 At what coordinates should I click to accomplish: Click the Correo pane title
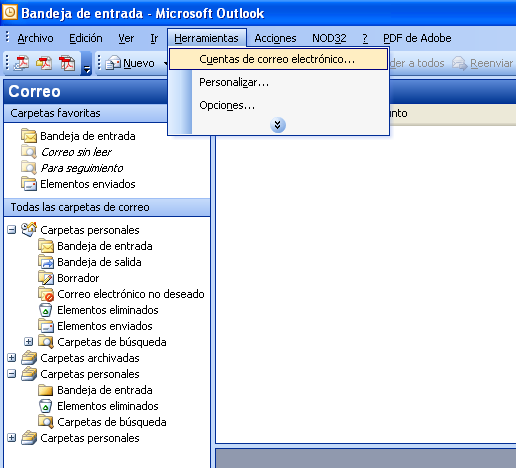click(34, 91)
